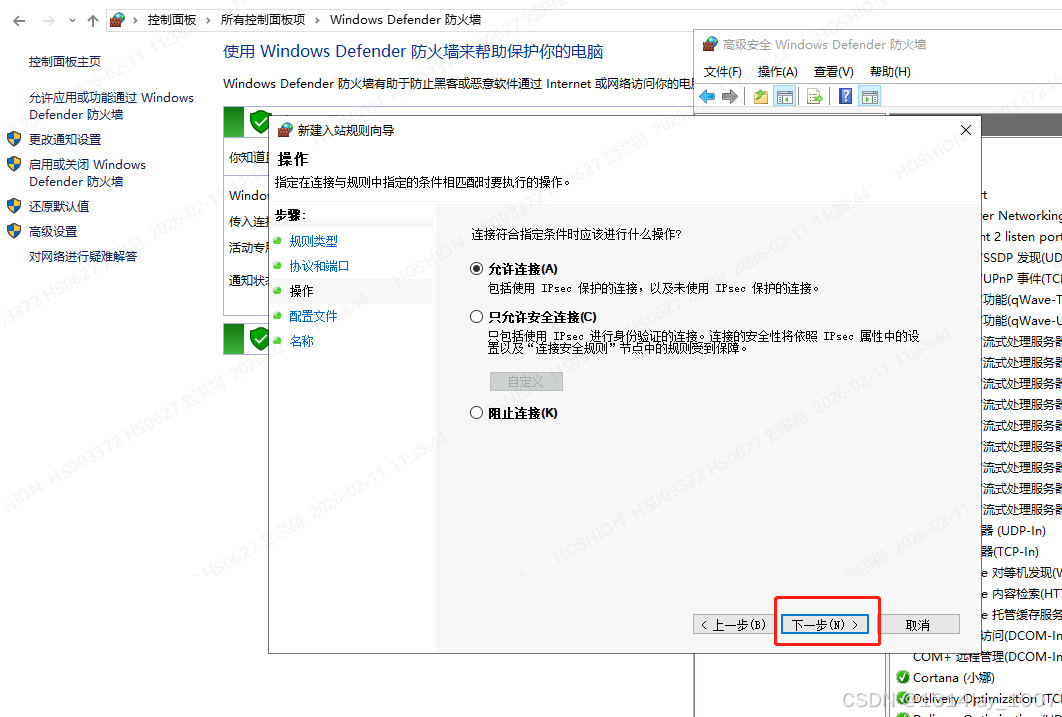Viewport: 1062px width, 717px height.
Task: Click the firewall icon in the Advanced Security title bar
Action: pos(710,45)
